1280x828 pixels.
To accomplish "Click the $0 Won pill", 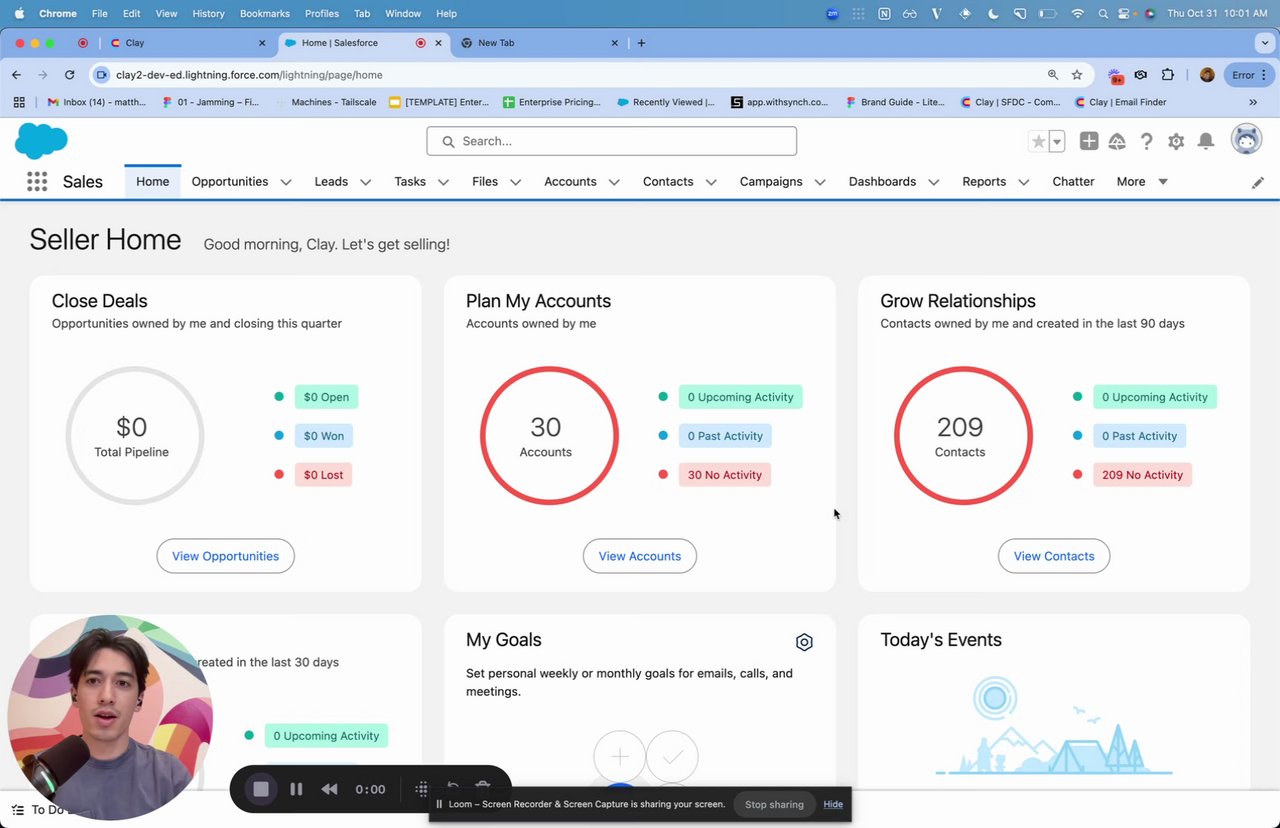I will (x=324, y=436).
